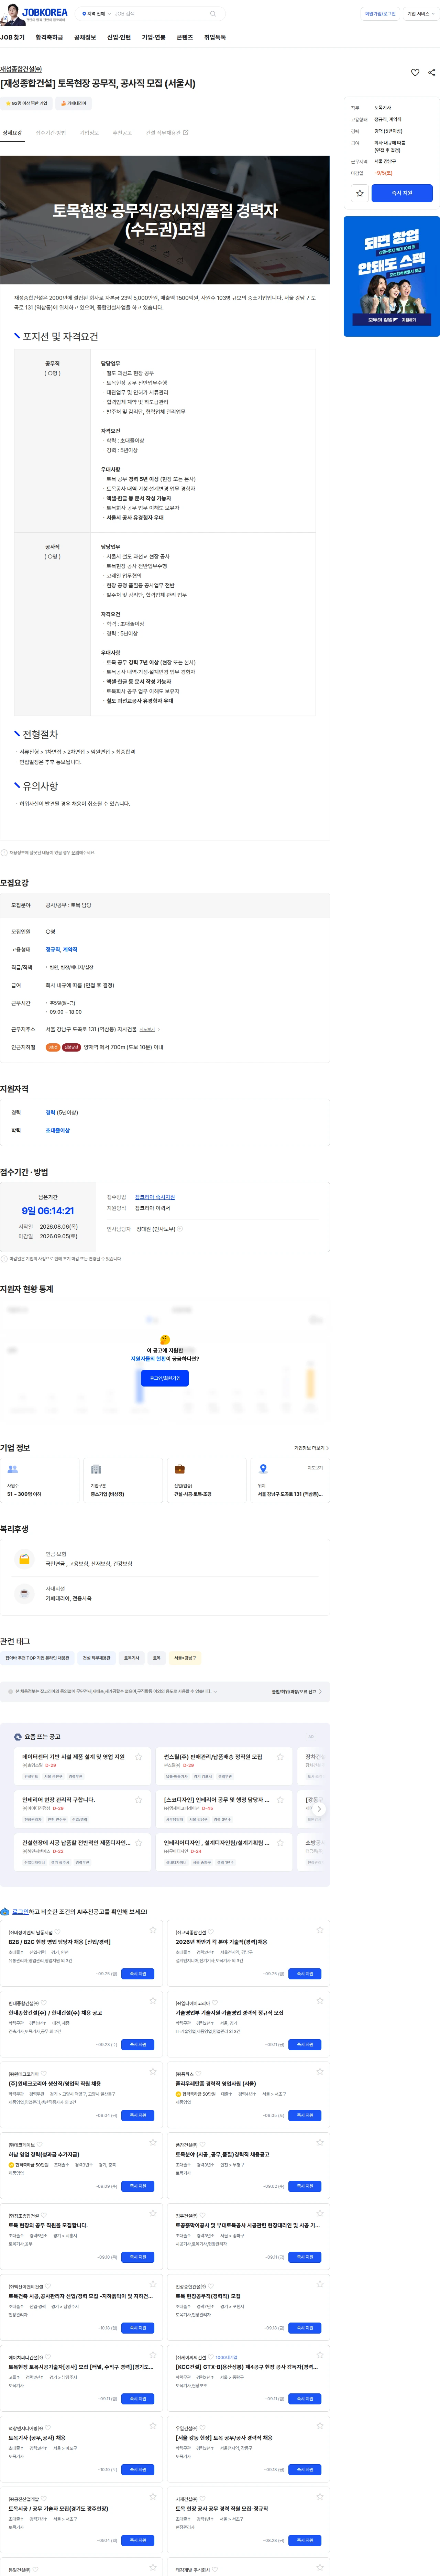The height and width of the screenshot is (2576, 440).
Task: Click 지도보기 link next to 근무지주소
Action: tap(147, 1029)
